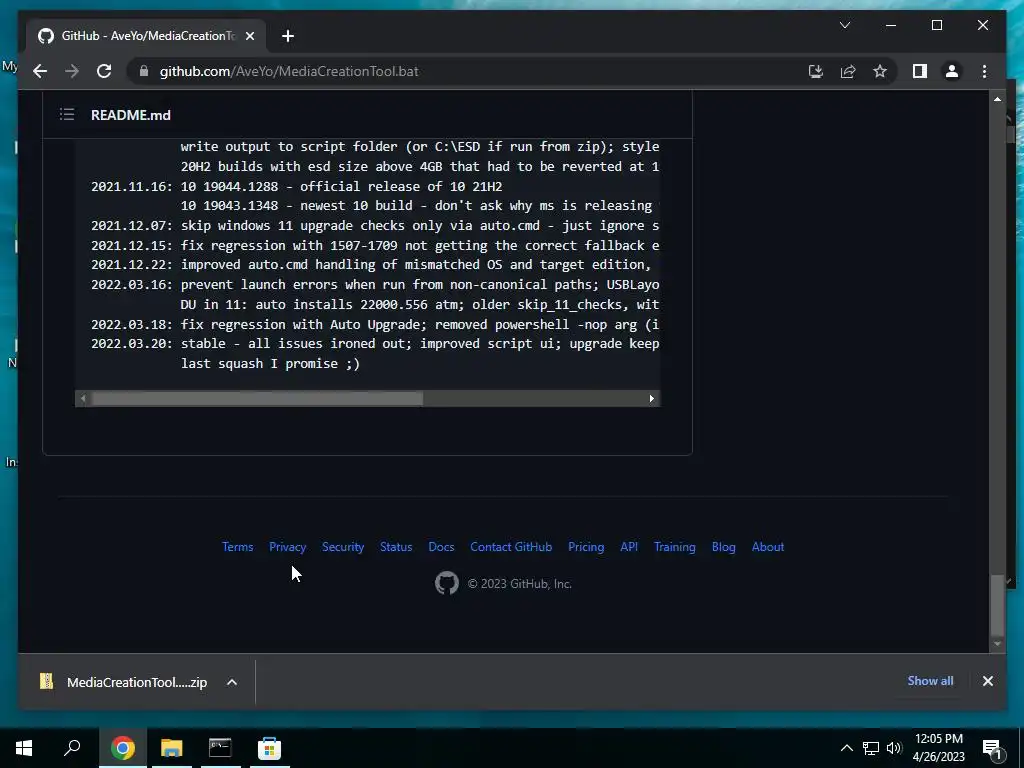Click the text '2021.11.16:' in the changelog
1024x768 pixels.
pos(131,186)
